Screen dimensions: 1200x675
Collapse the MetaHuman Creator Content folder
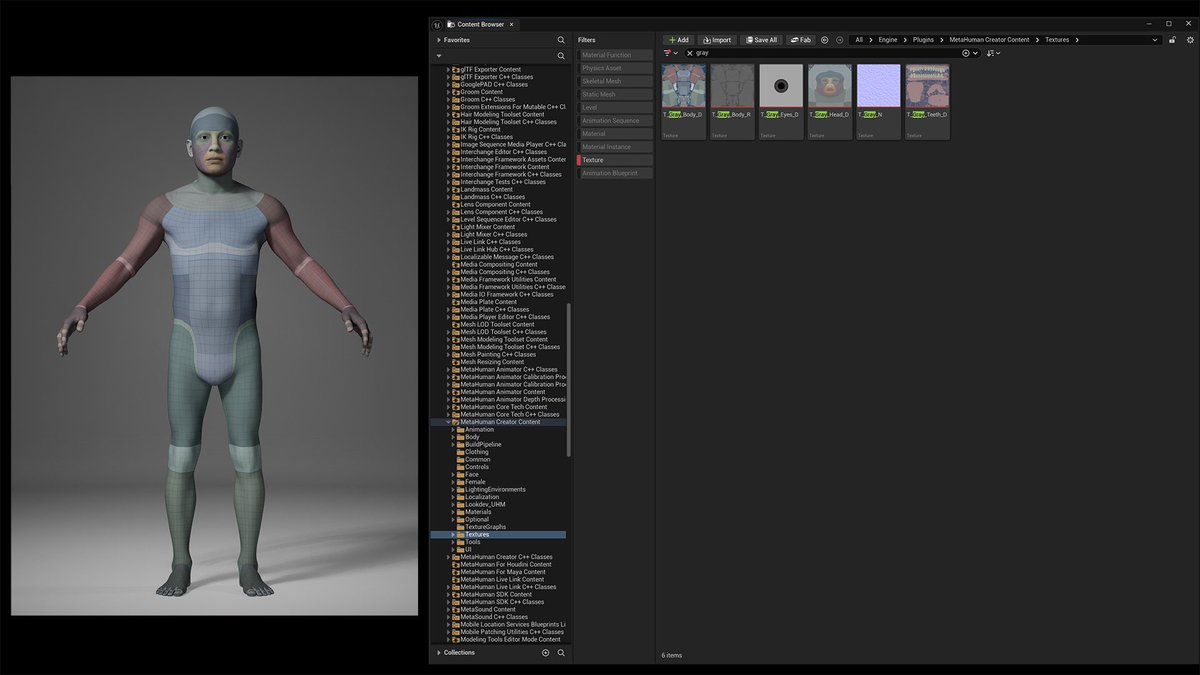coord(447,421)
